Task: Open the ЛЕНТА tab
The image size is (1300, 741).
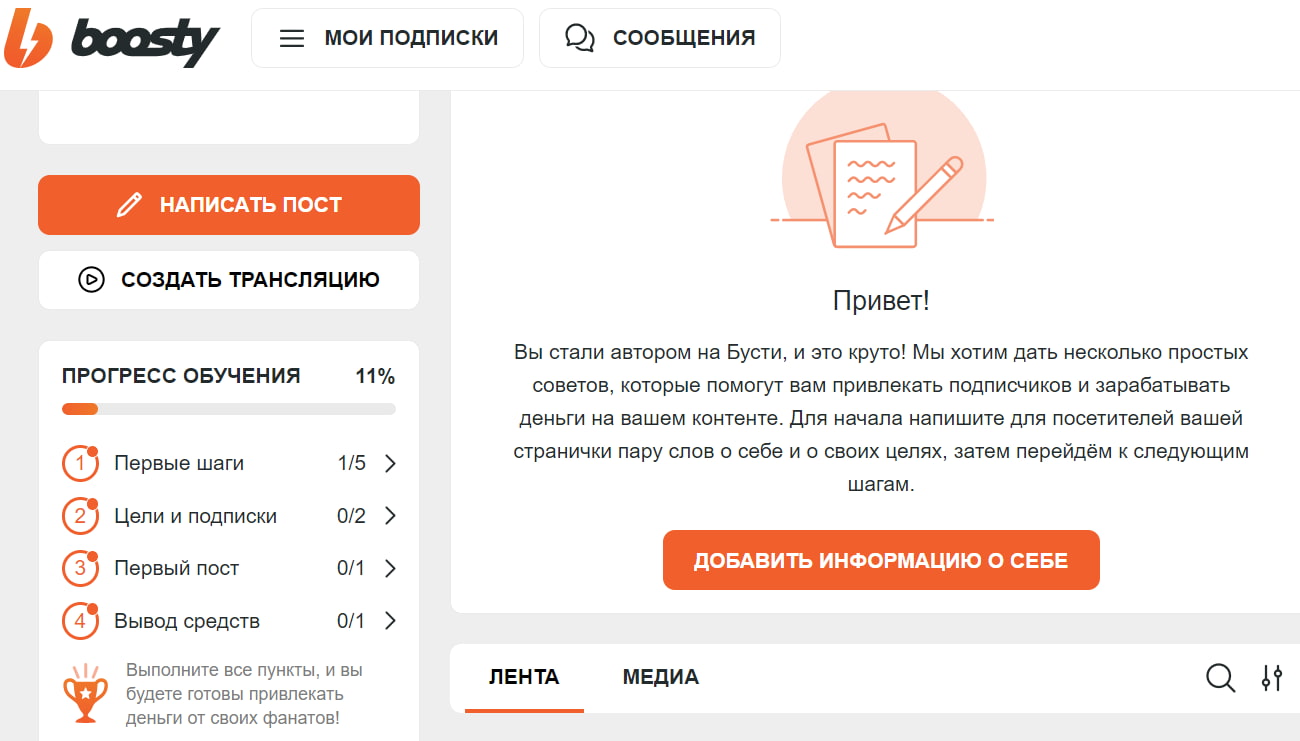Action: click(x=523, y=677)
